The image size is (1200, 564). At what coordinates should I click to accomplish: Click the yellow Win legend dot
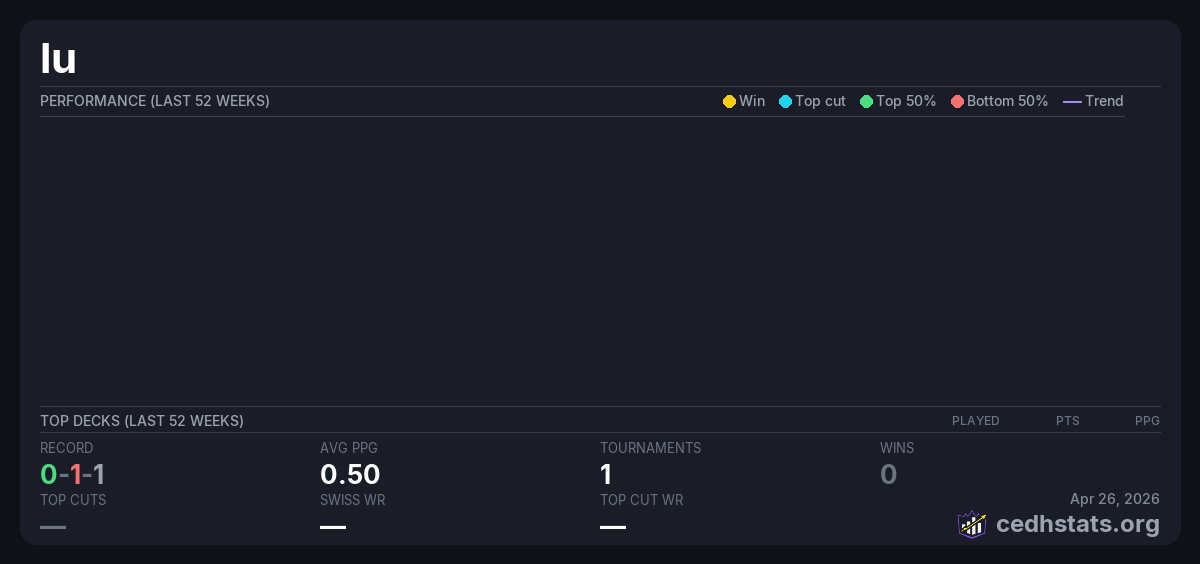click(729, 101)
